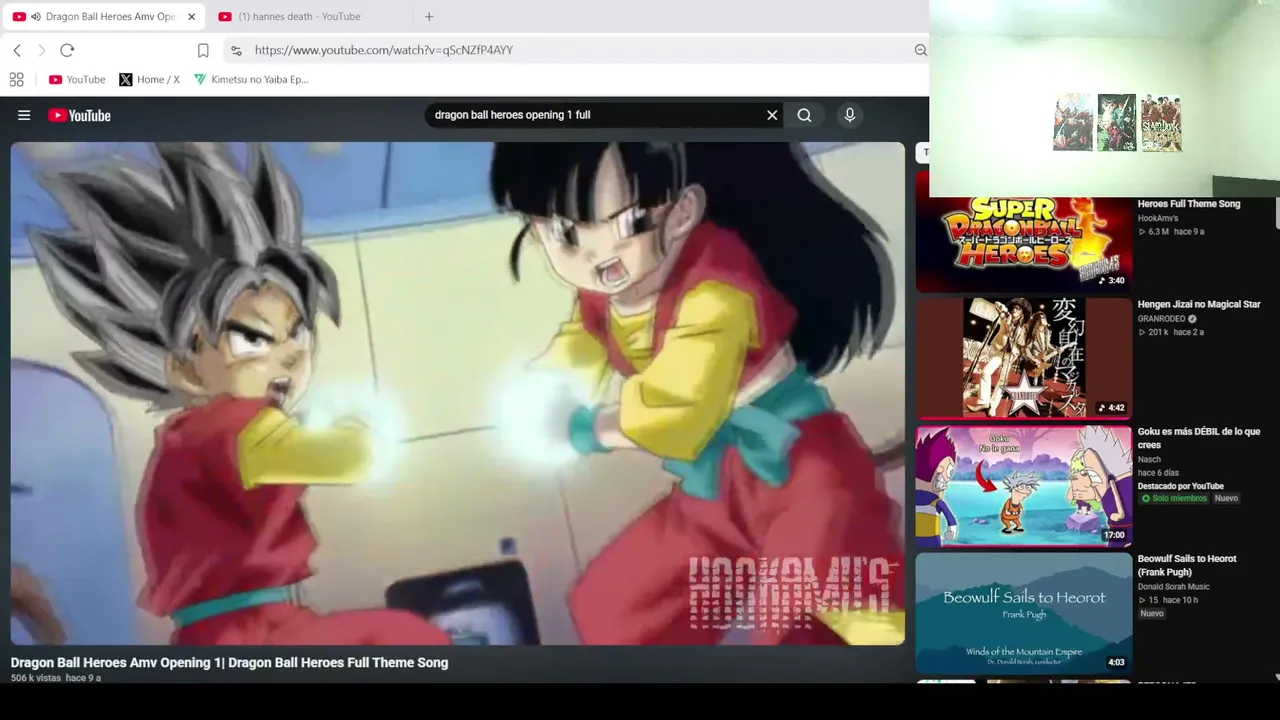The height and width of the screenshot is (720, 1280).
Task: Open the Home / X bookmark
Action: [149, 80]
